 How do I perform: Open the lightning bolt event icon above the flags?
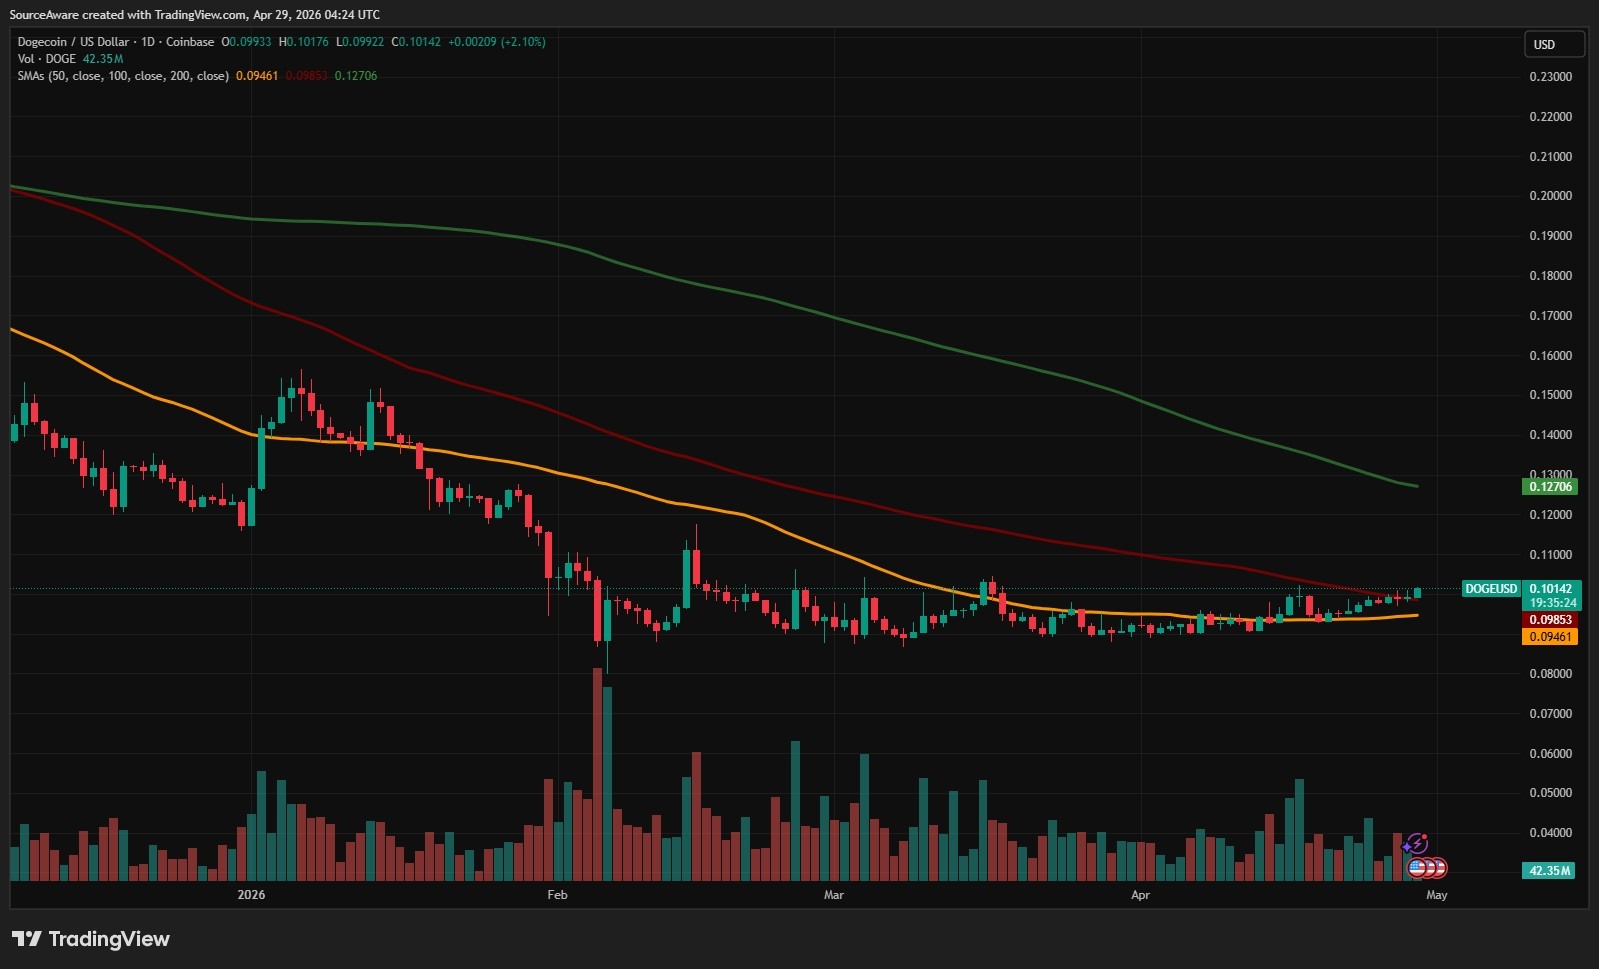point(1417,844)
